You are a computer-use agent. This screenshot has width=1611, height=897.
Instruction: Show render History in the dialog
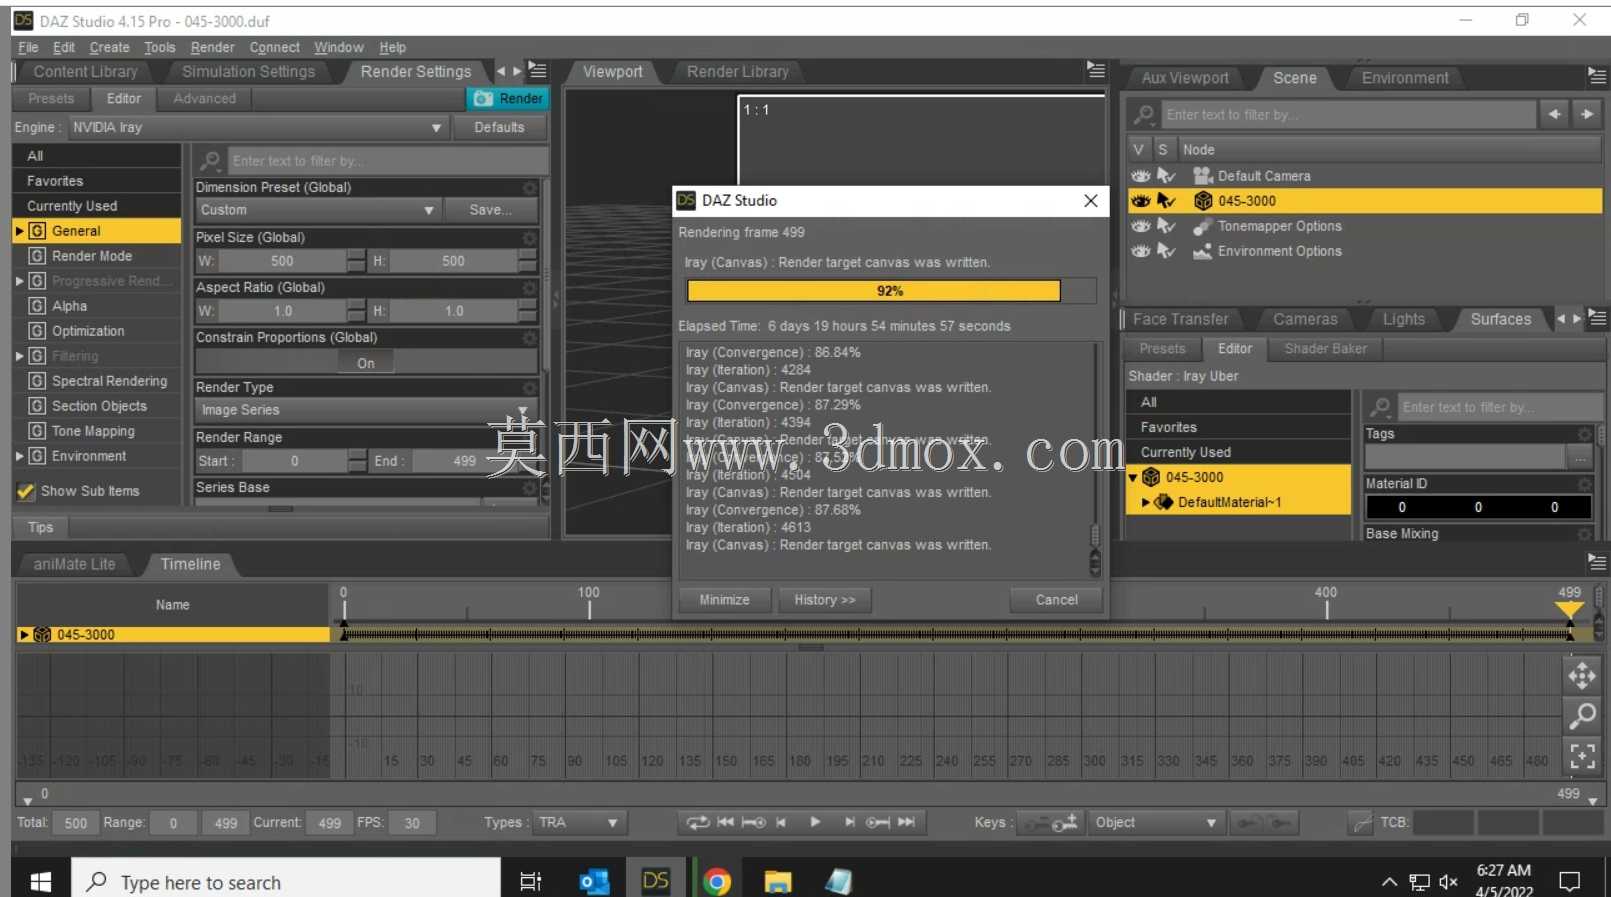[824, 600]
